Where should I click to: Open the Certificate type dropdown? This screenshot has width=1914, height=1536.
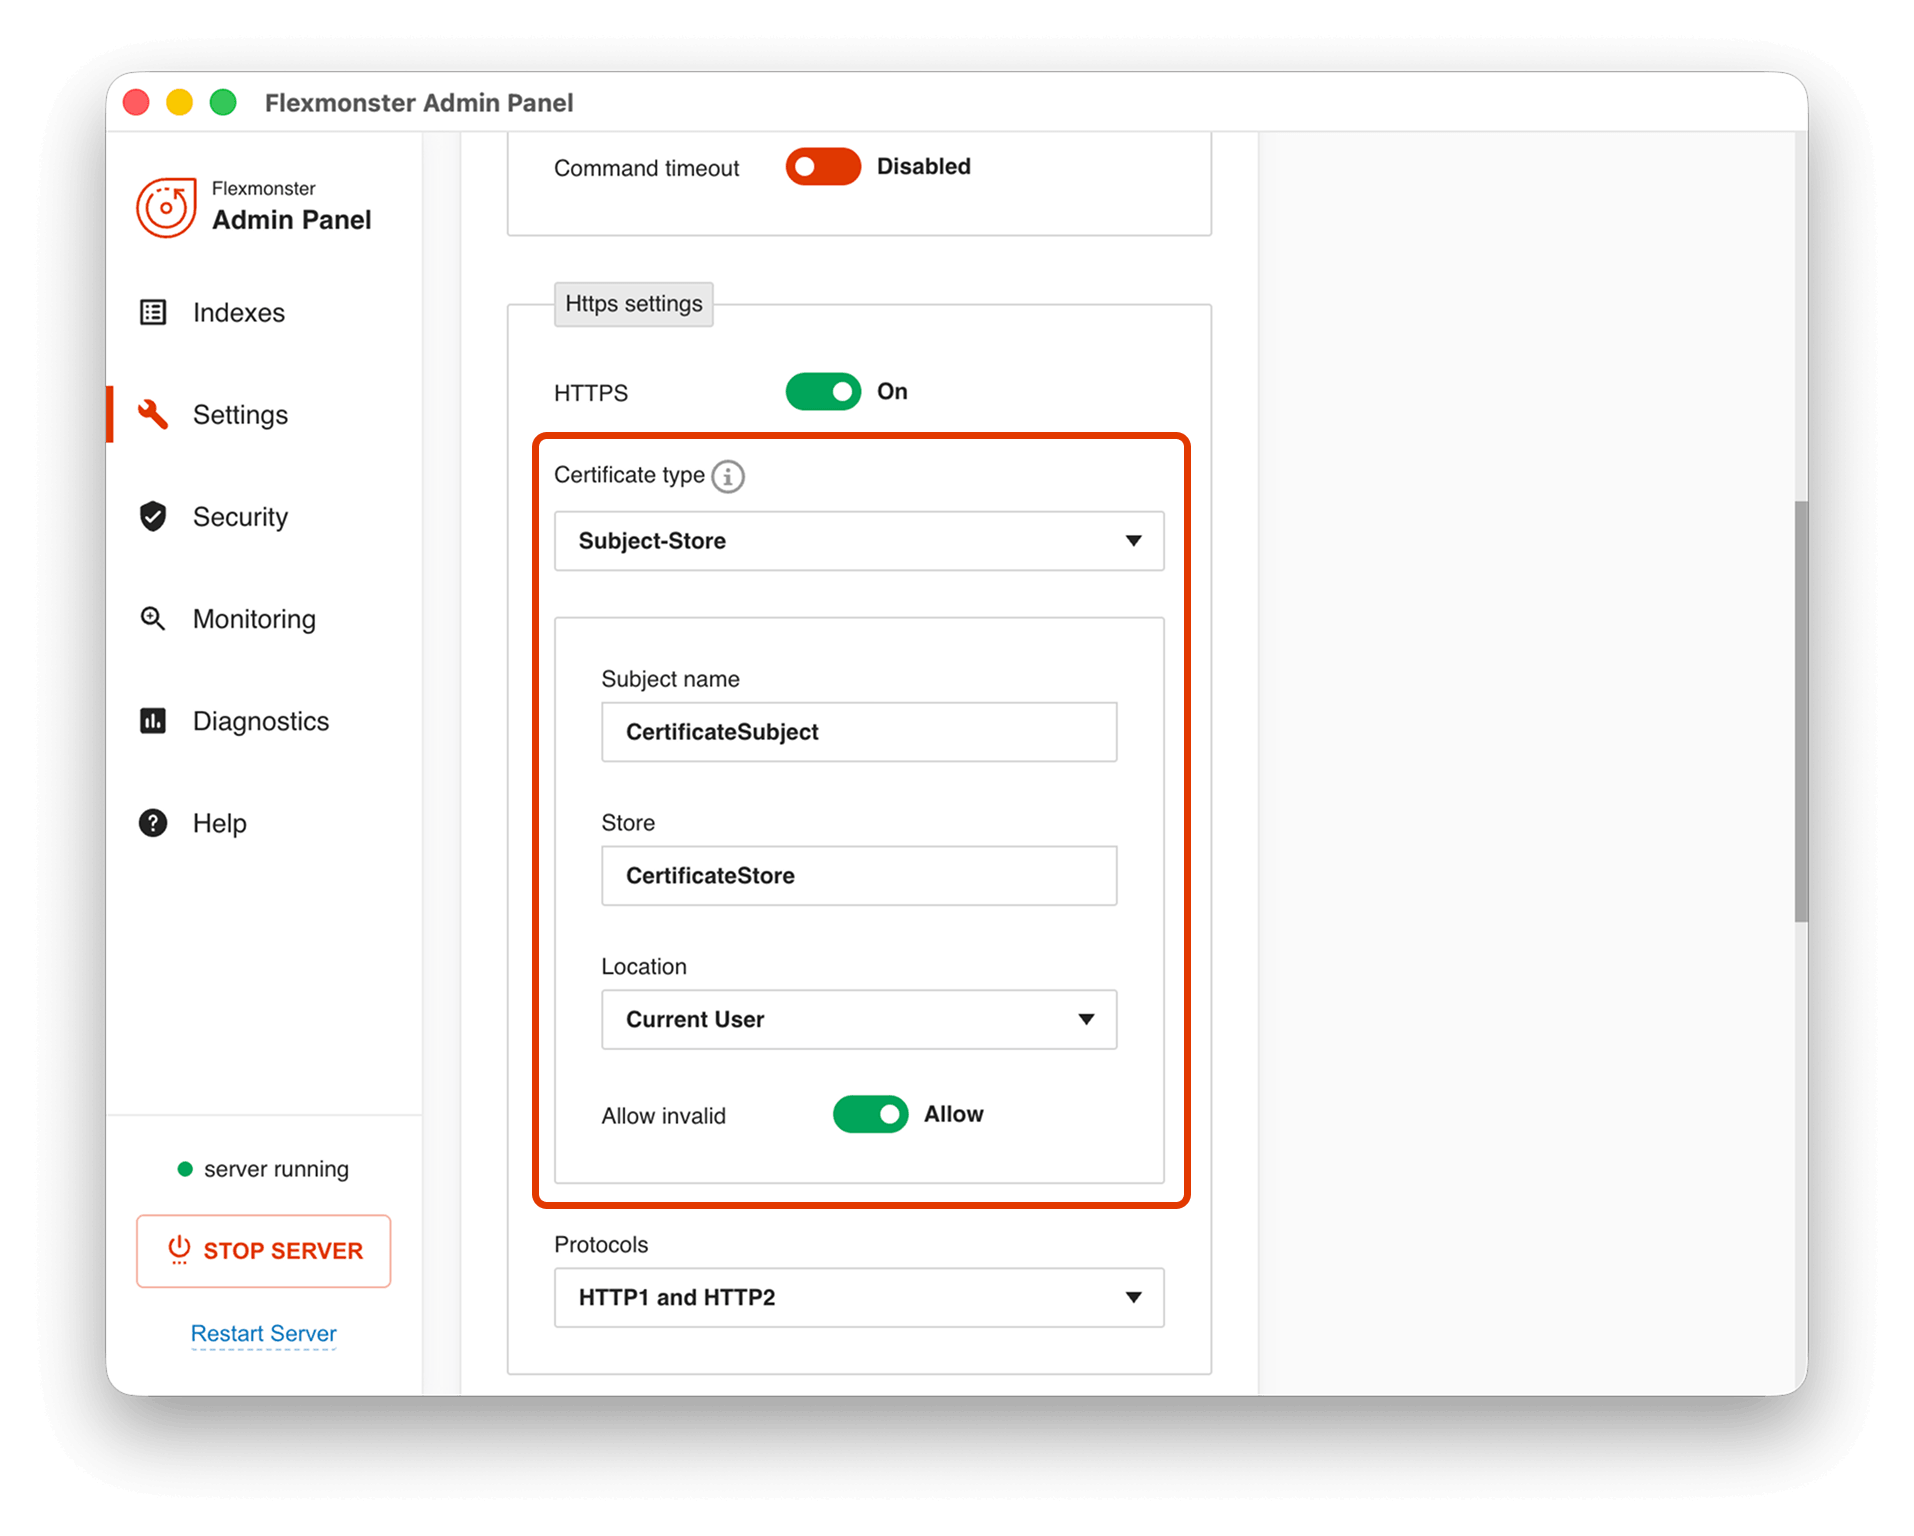coord(859,540)
